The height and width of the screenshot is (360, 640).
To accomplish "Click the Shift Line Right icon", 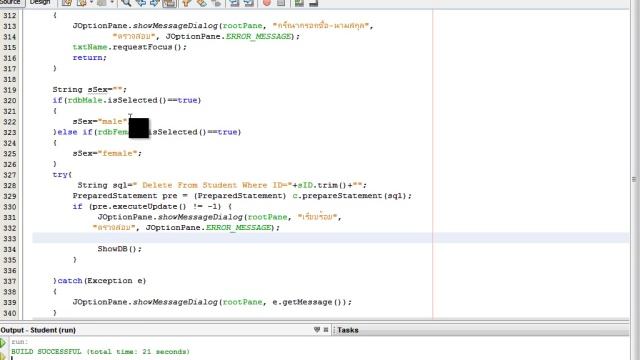I will pos(248,3).
